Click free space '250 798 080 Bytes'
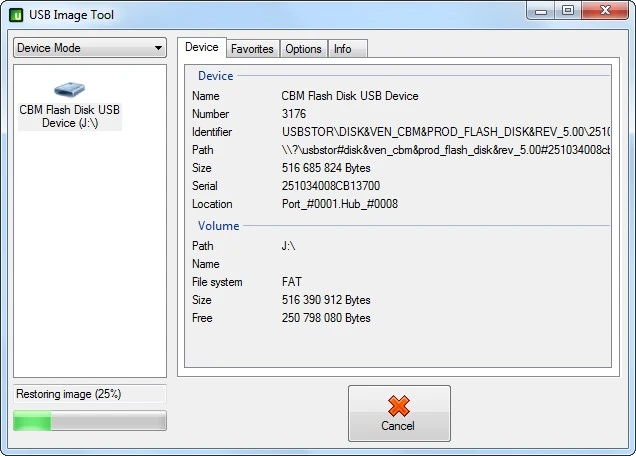 (x=326, y=318)
